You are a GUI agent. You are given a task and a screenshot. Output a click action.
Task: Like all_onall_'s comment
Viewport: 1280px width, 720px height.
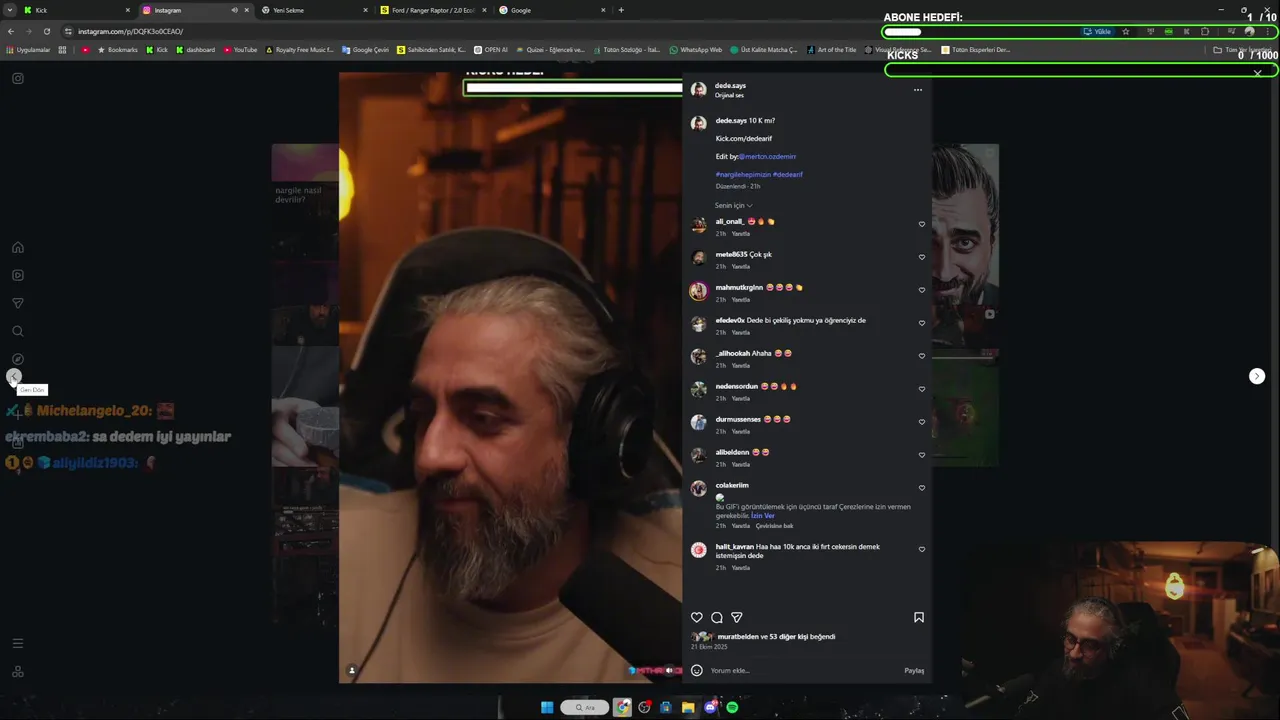922,224
